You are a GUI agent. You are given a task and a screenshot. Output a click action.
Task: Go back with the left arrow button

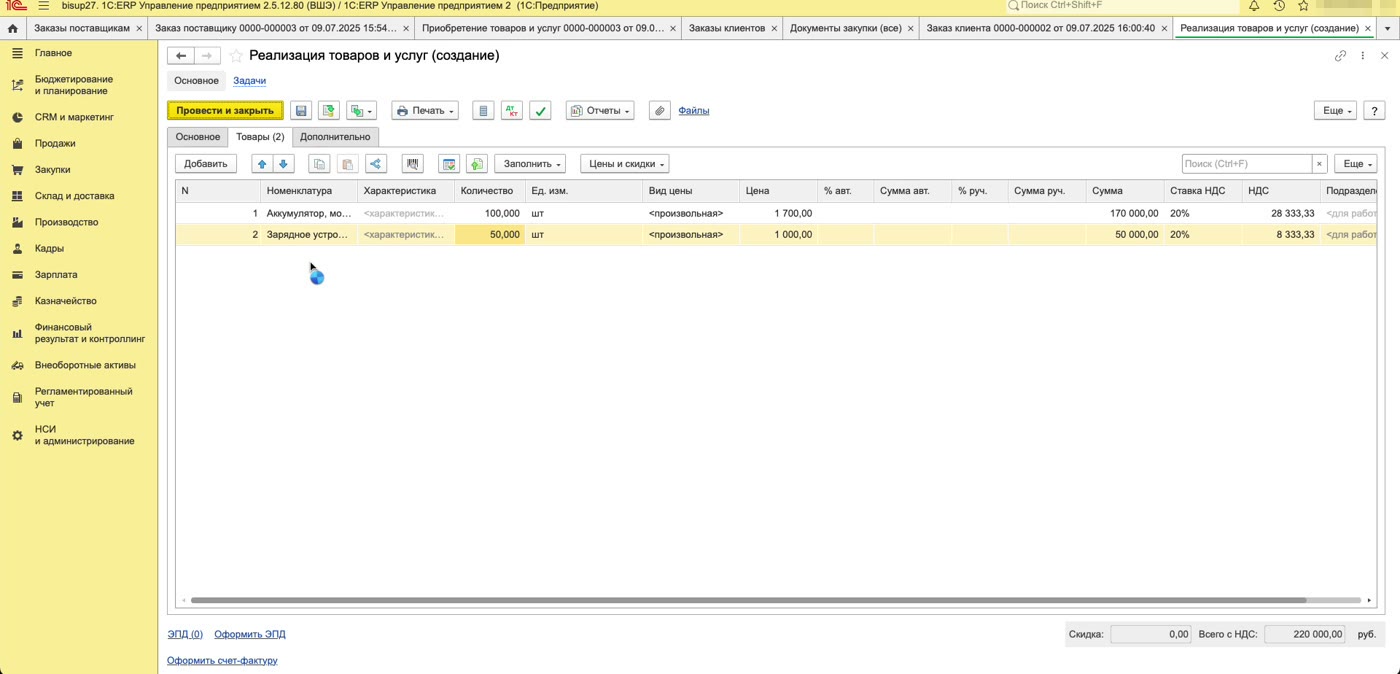click(x=181, y=56)
